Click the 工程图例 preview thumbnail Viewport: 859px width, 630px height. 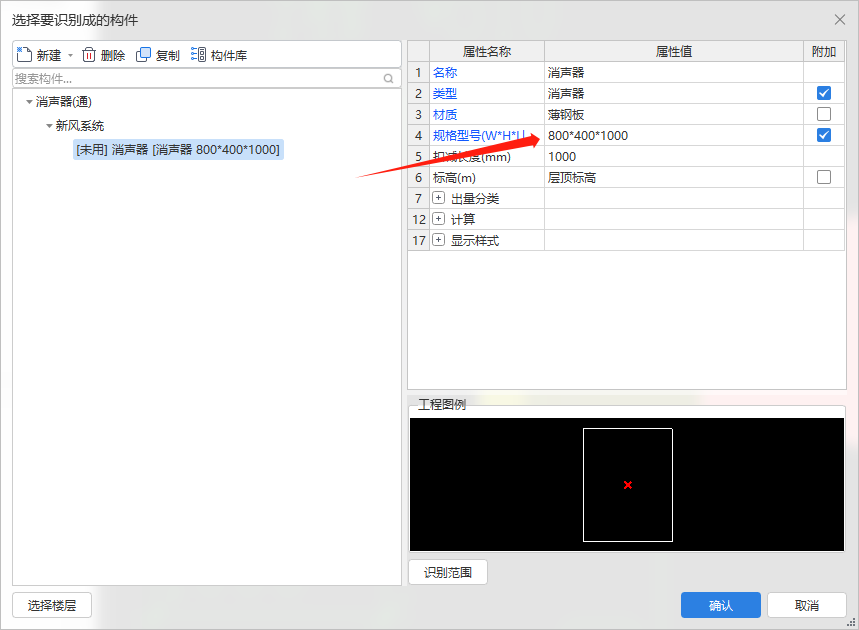pos(627,484)
